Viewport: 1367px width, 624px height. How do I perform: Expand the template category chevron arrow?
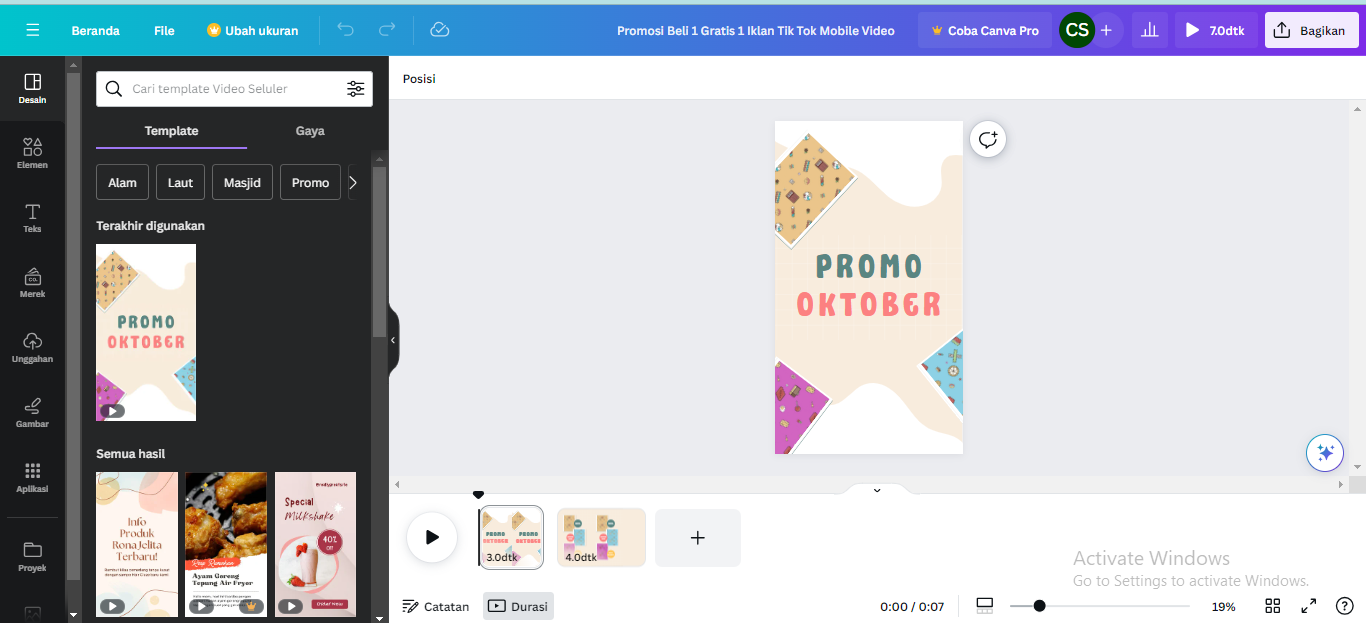pos(352,182)
